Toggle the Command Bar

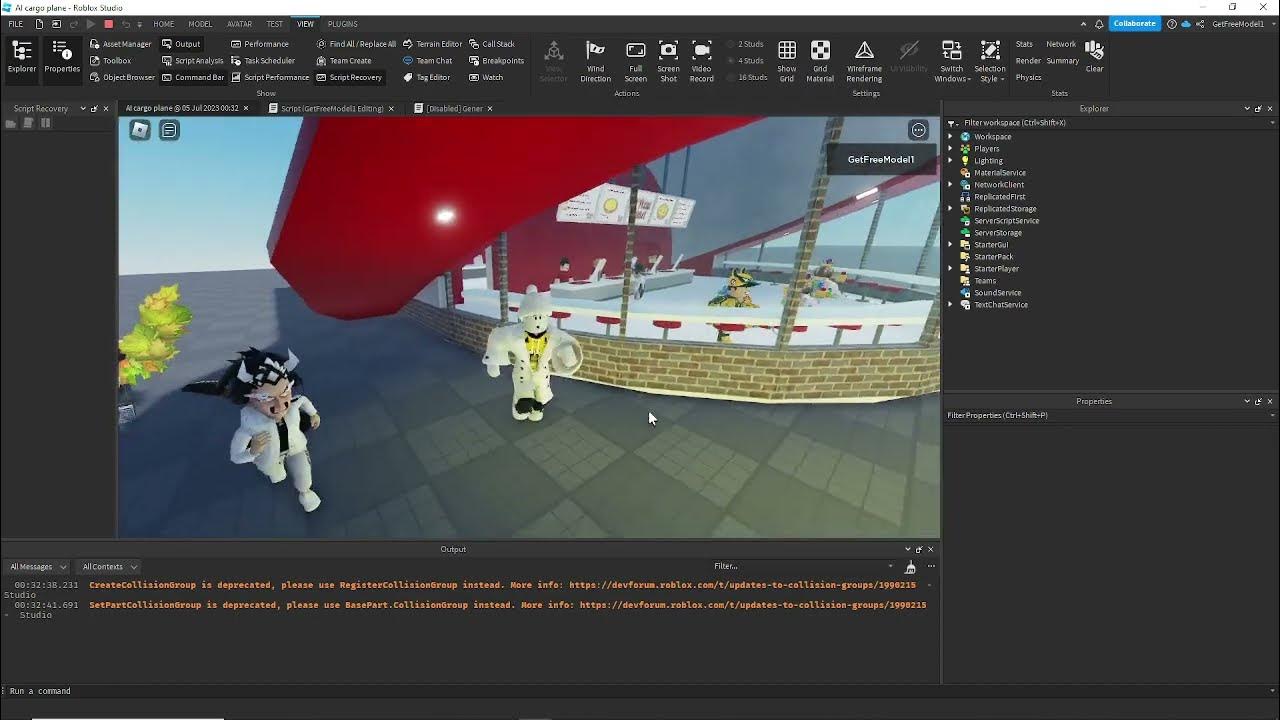click(193, 77)
